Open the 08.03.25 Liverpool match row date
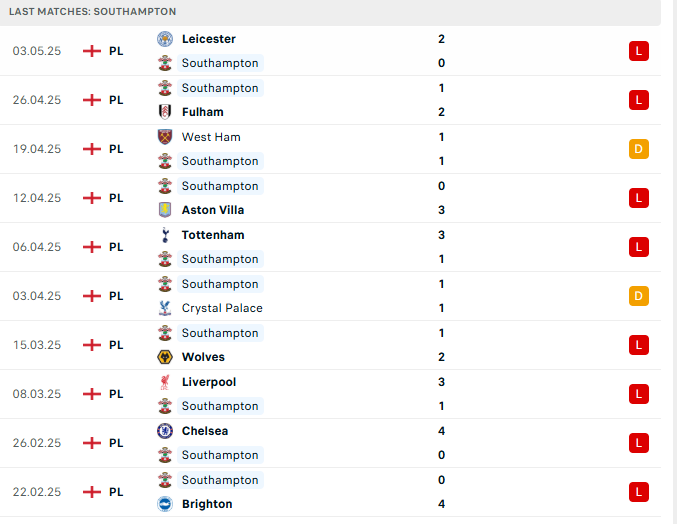The height and width of the screenshot is (524, 677). pos(37,394)
